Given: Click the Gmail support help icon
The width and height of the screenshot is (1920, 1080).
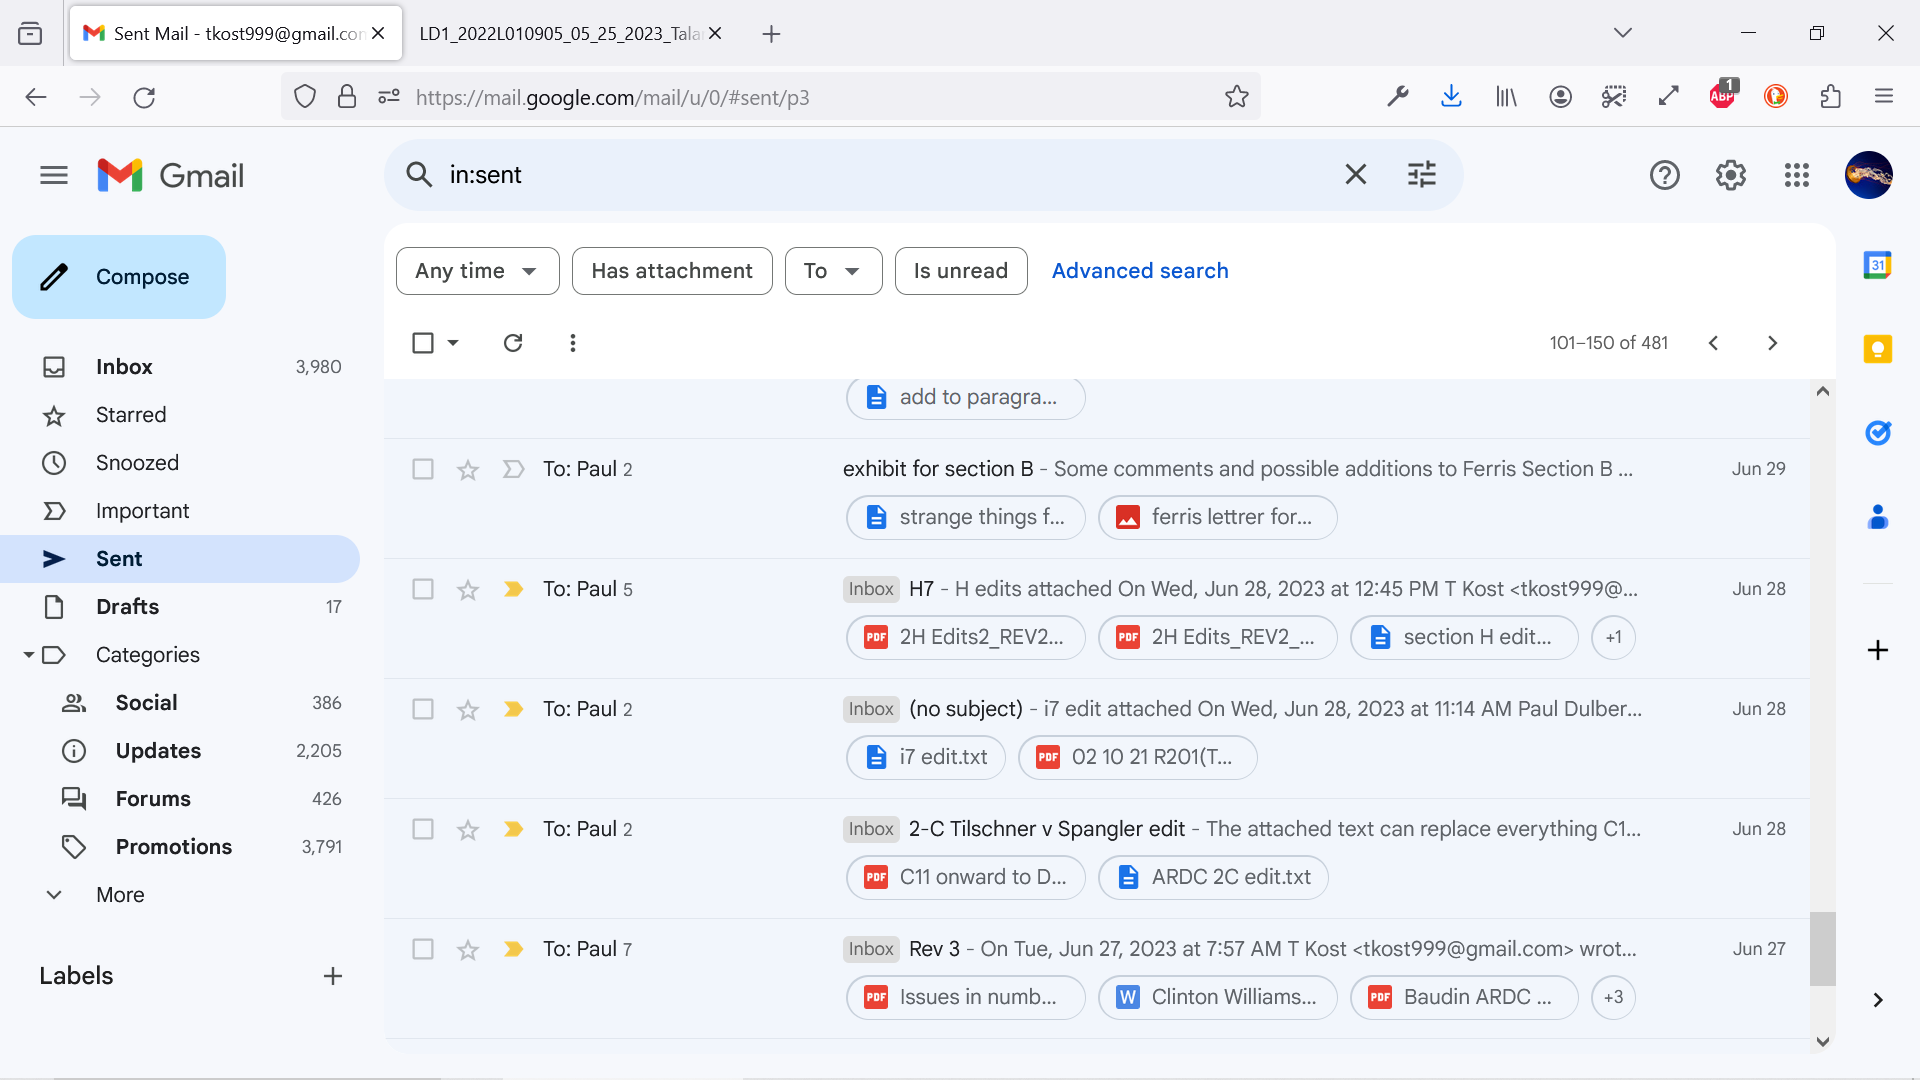Looking at the screenshot, I should 1664,175.
